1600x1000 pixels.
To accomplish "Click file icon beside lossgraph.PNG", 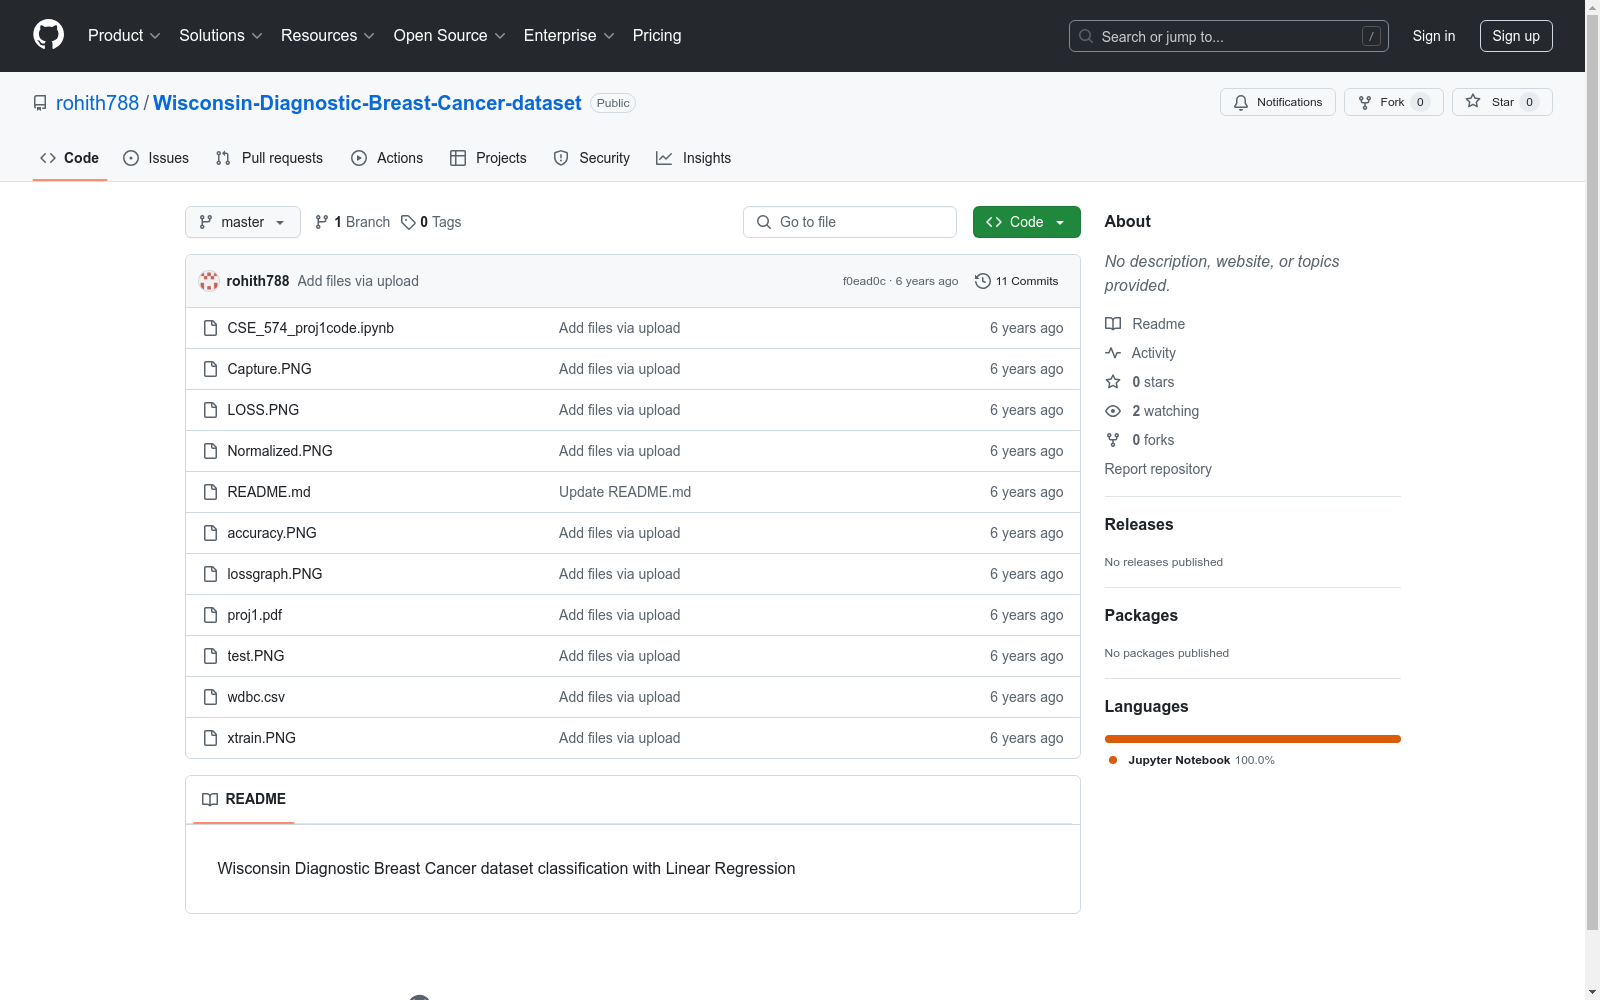I will click(210, 574).
